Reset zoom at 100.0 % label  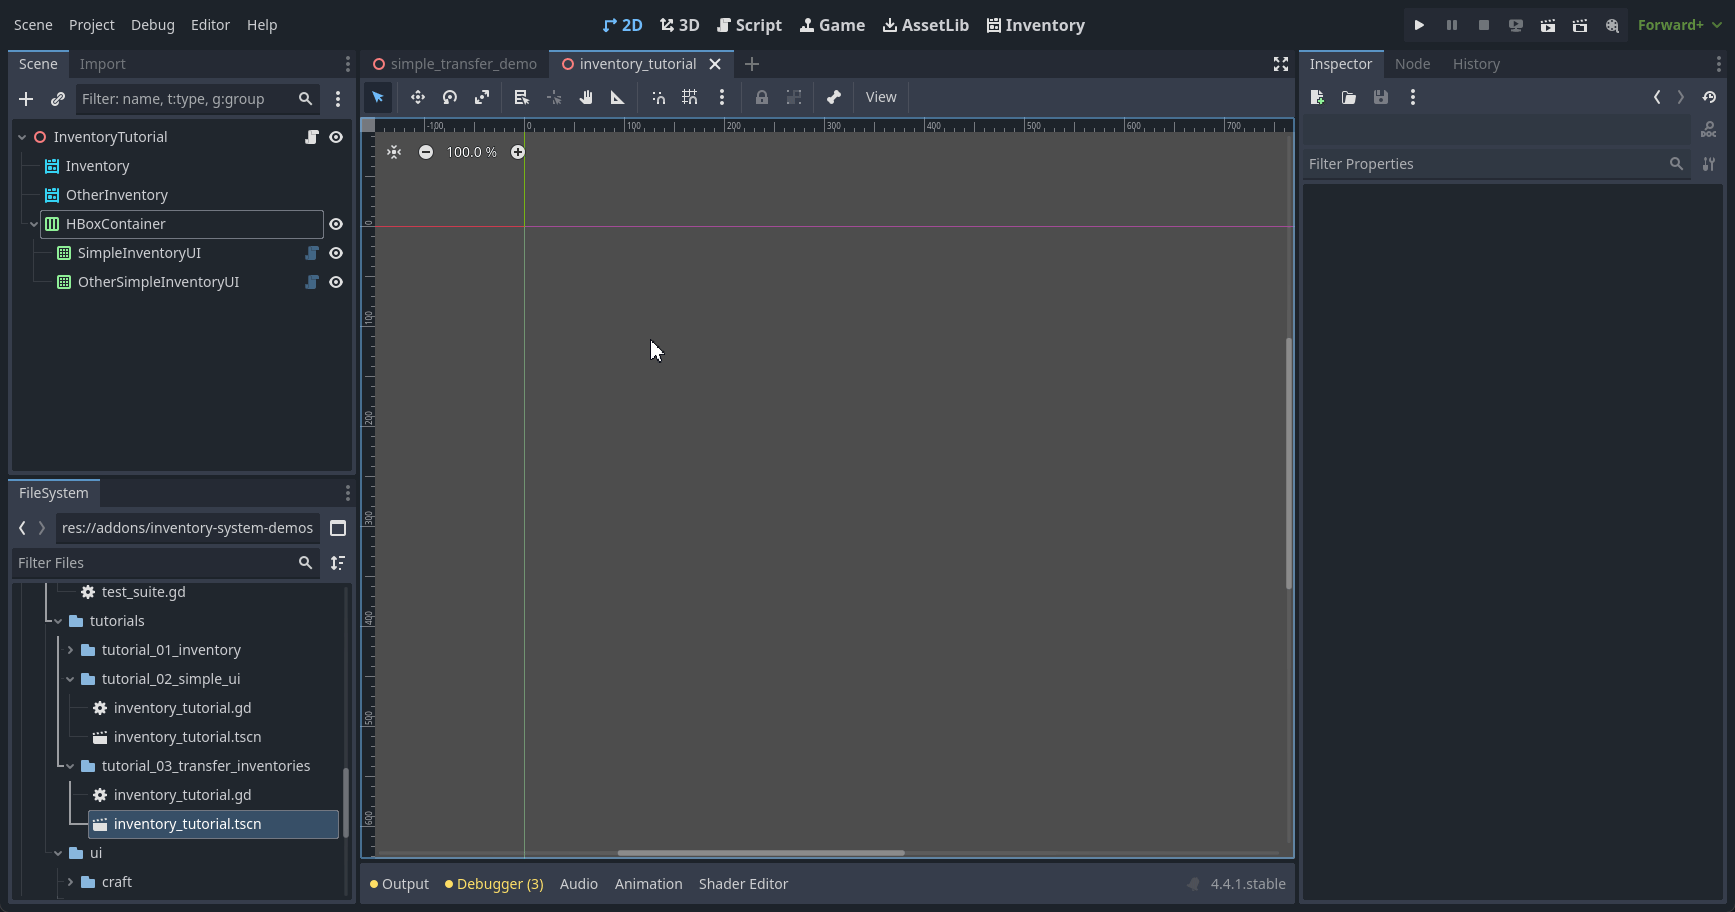click(472, 152)
